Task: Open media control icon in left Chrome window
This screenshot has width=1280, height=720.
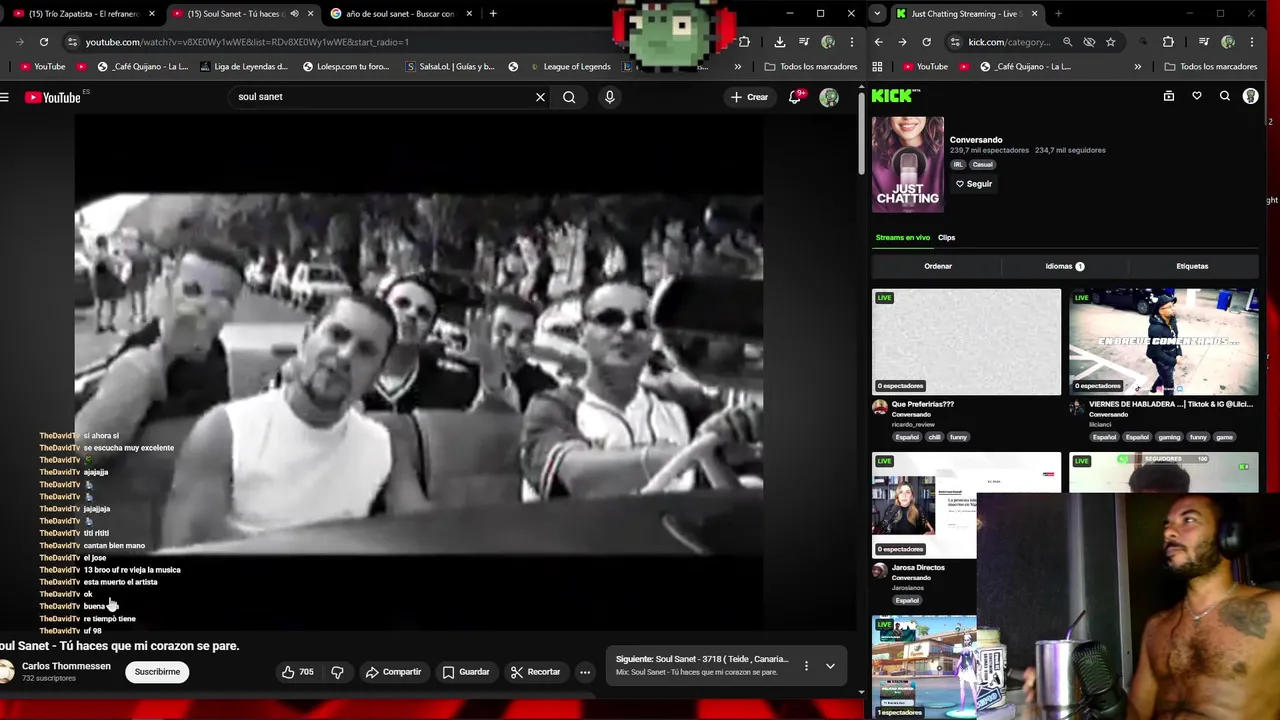Action: tap(804, 42)
